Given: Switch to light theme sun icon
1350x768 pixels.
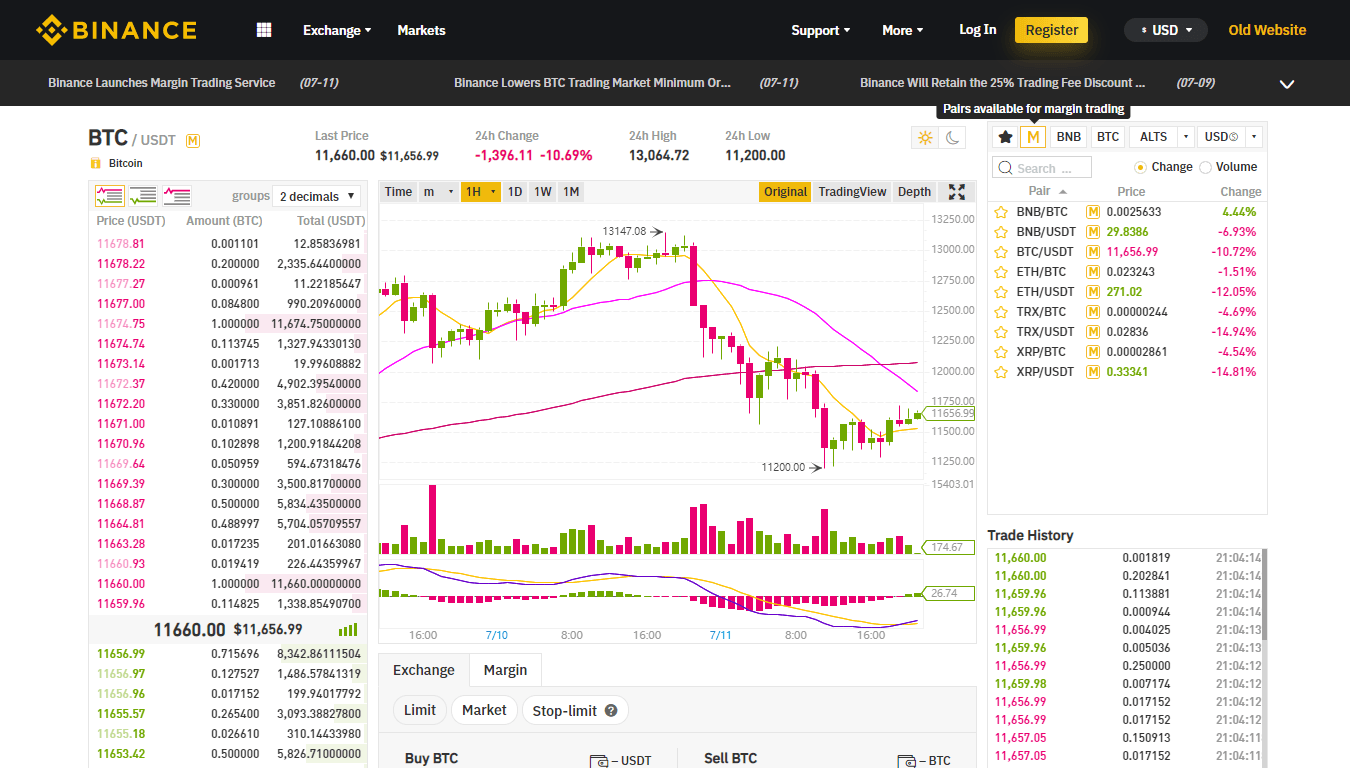Looking at the screenshot, I should [x=925, y=138].
